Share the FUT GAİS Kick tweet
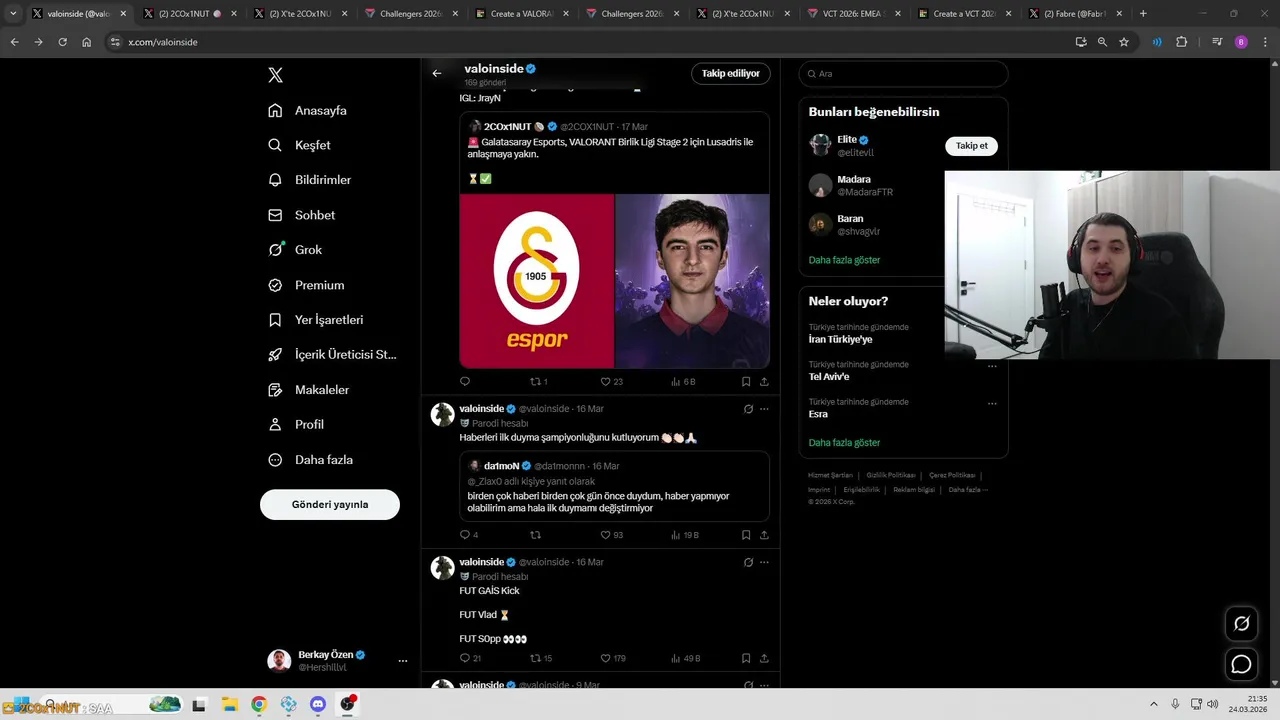The width and height of the screenshot is (1280, 720). [x=764, y=658]
